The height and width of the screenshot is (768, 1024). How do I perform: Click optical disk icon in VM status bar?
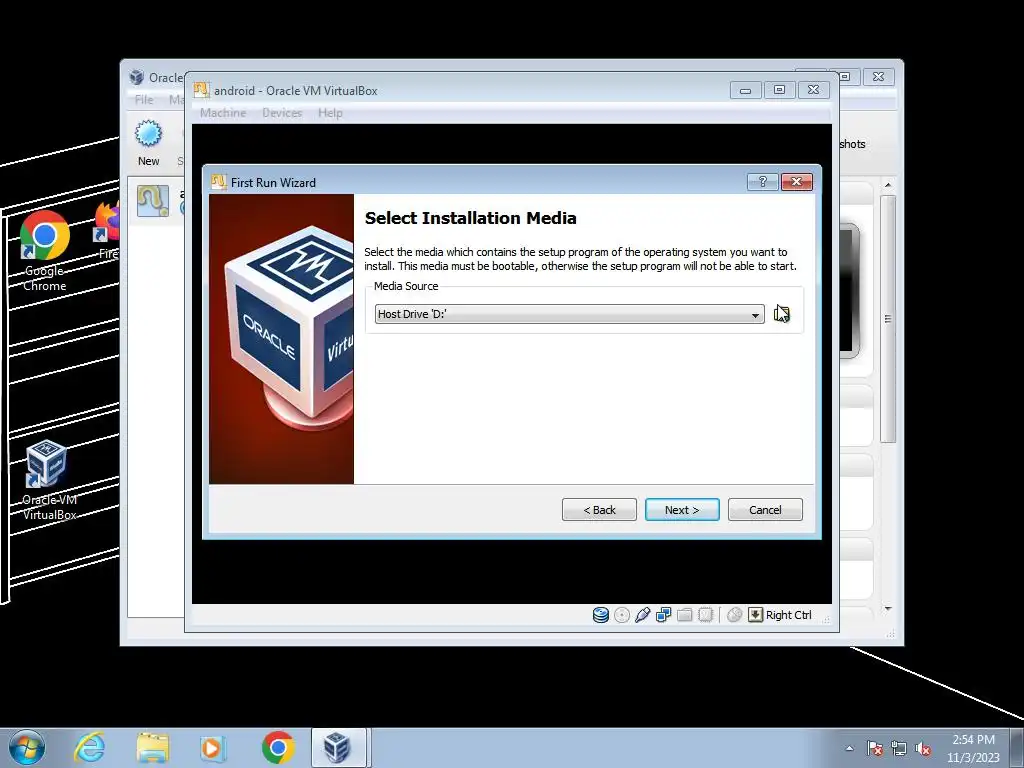pos(622,615)
